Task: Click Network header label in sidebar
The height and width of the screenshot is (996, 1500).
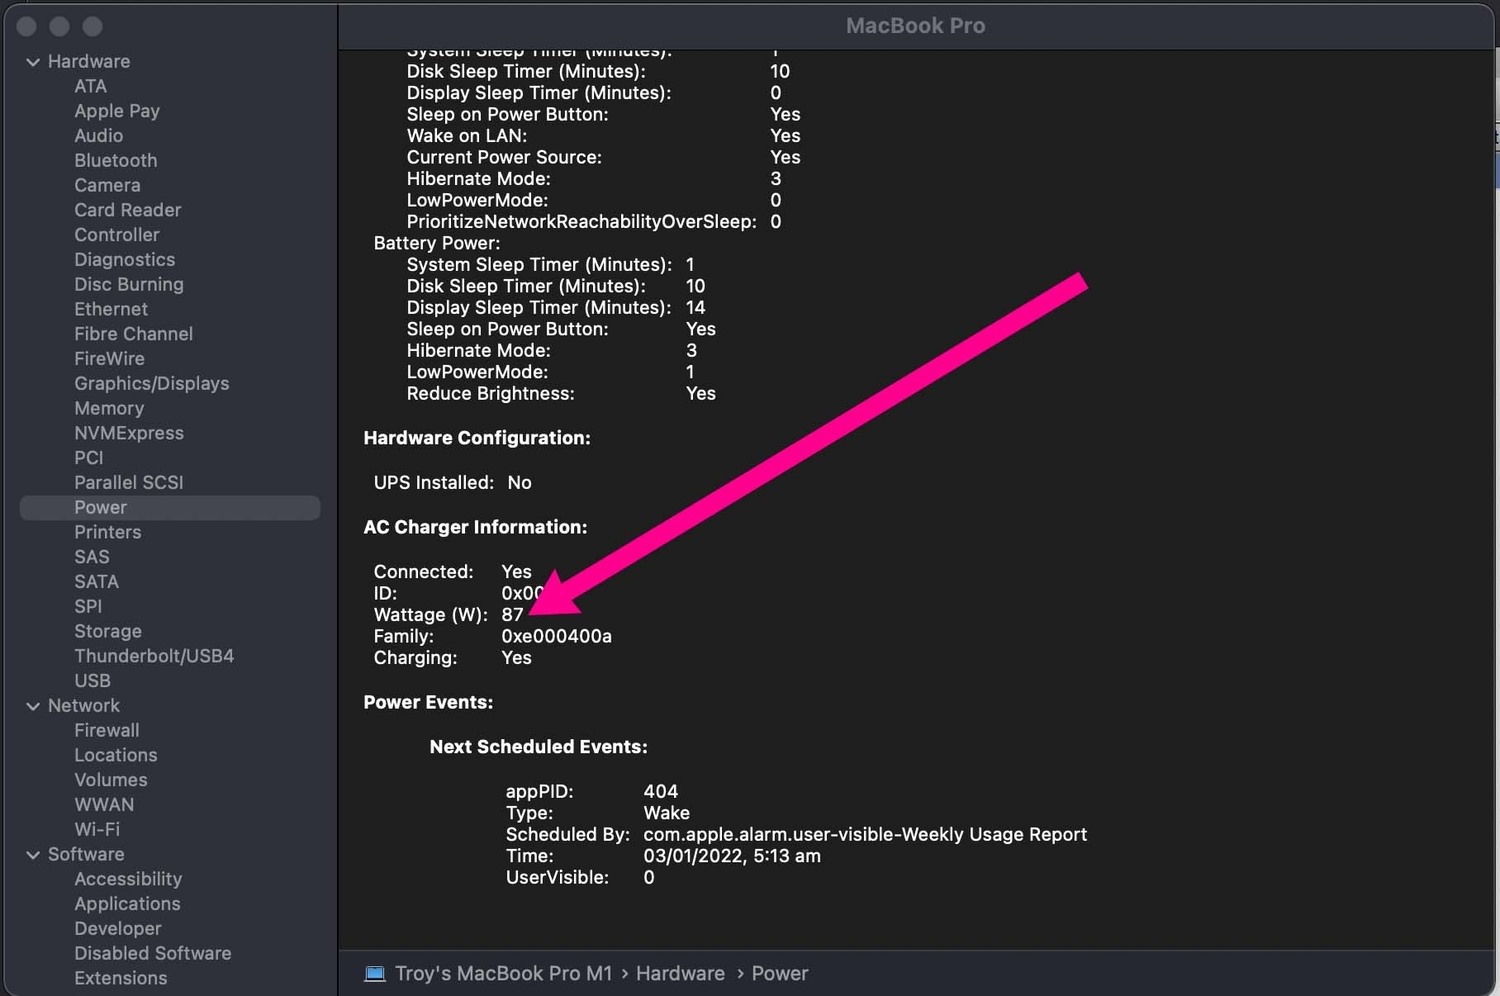Action: click(x=83, y=706)
